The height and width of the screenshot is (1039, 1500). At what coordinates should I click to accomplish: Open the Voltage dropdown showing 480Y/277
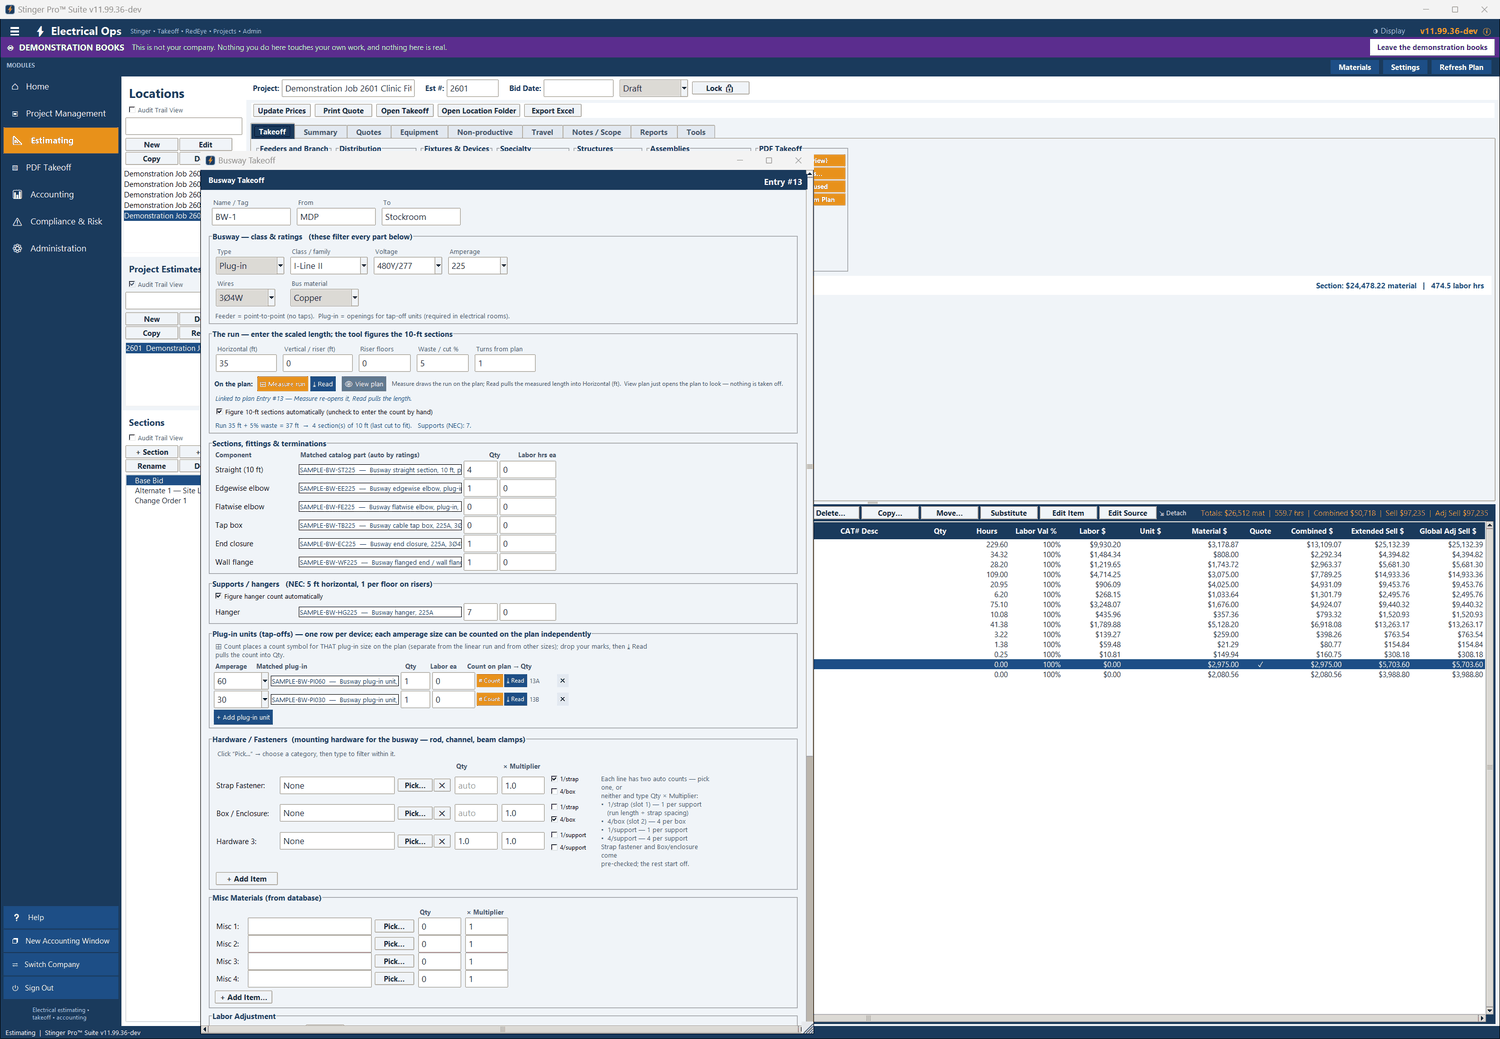[438, 266]
